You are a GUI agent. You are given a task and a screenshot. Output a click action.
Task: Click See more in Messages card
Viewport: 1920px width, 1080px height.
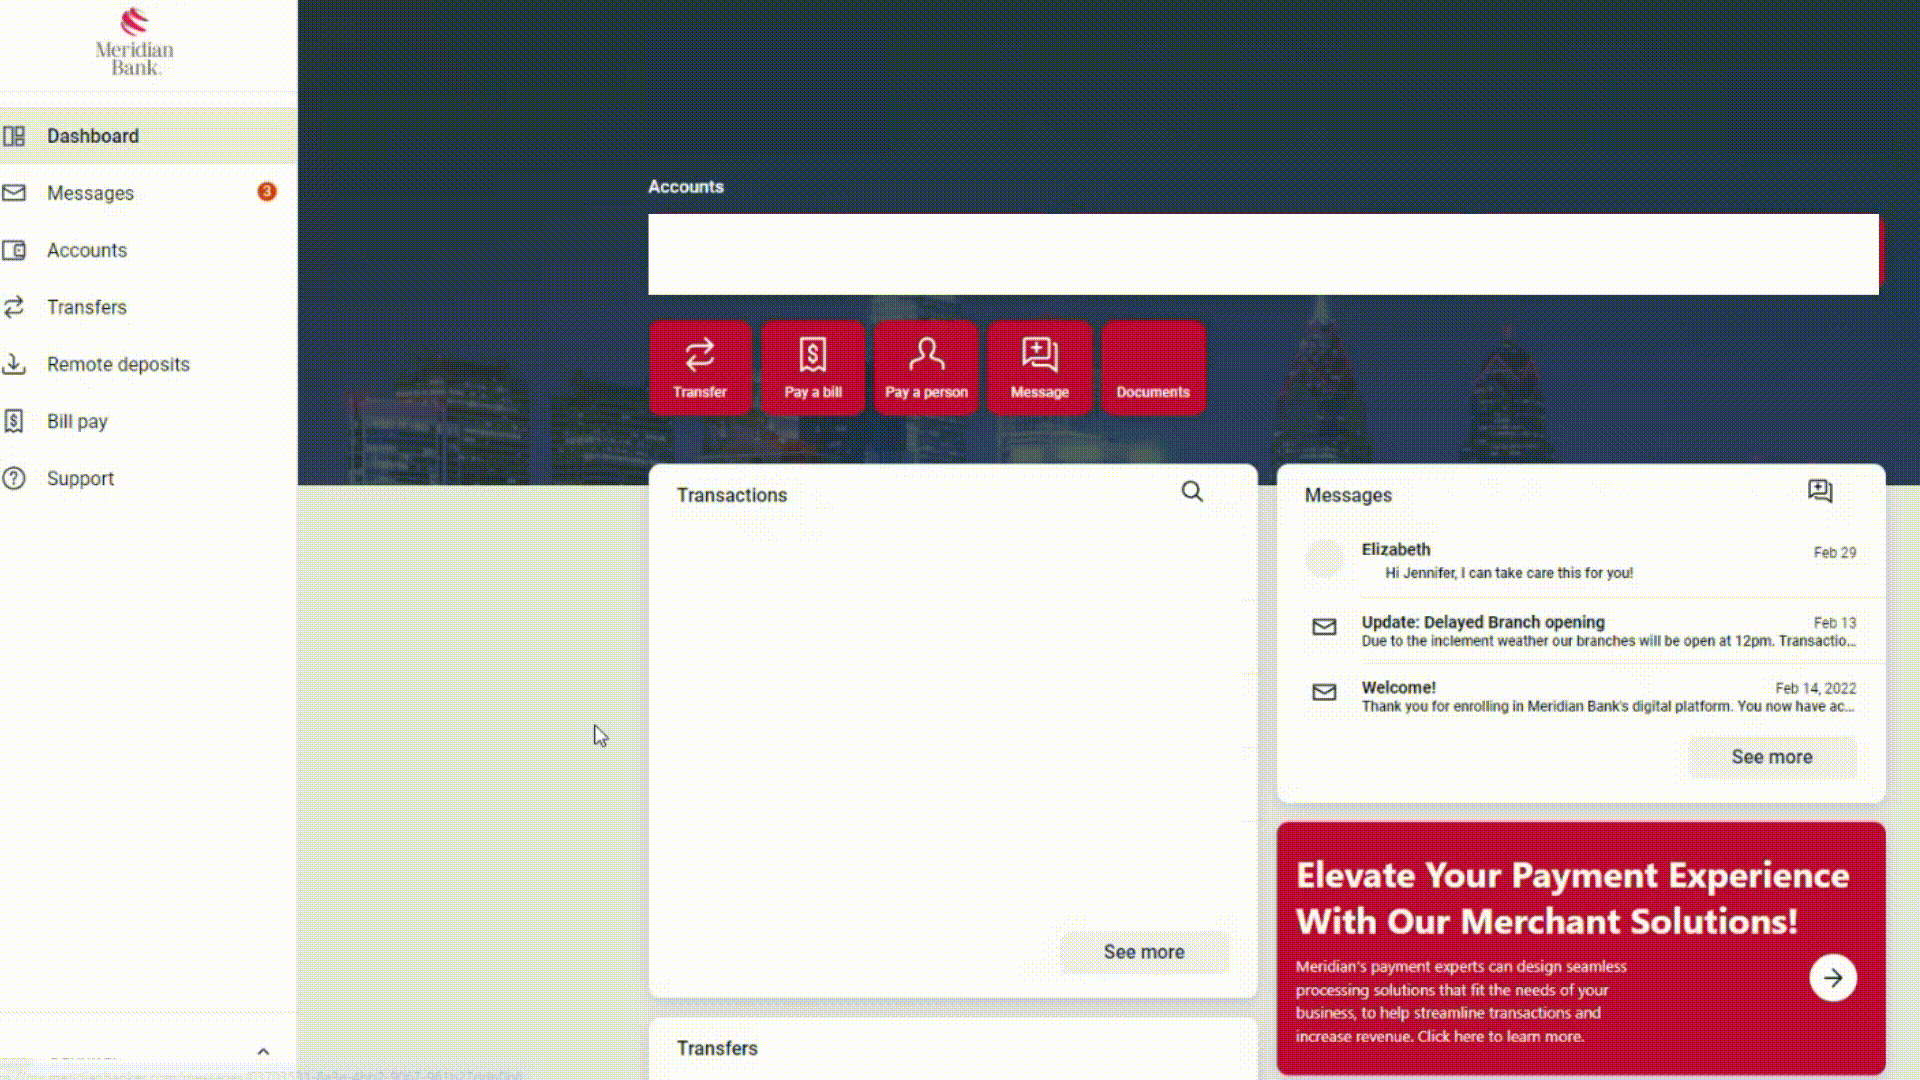click(x=1772, y=757)
